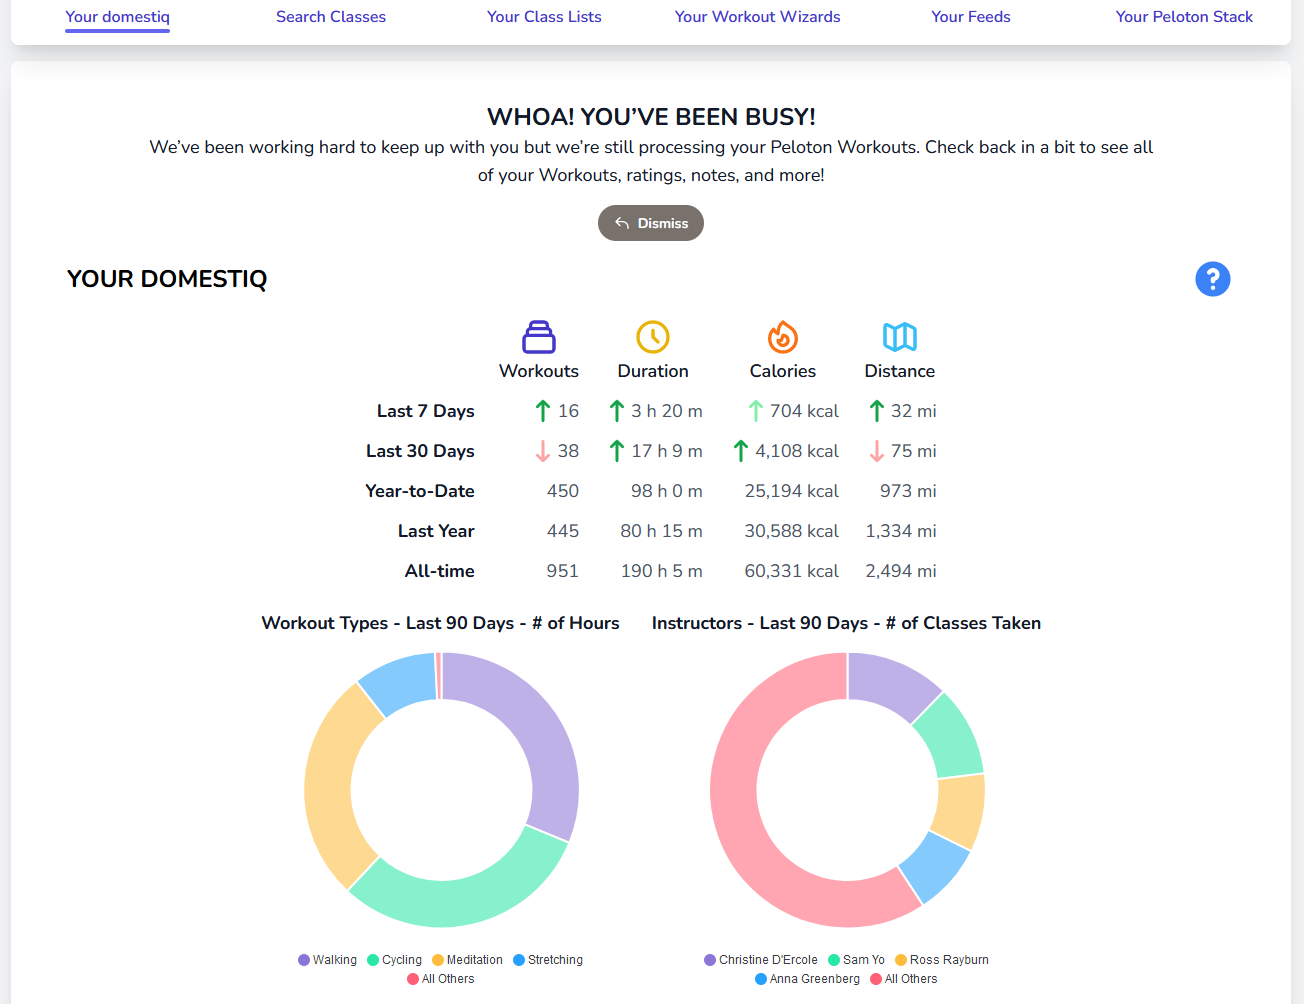Select the Year-to-Date row label
The image size is (1304, 1004).
[420, 491]
